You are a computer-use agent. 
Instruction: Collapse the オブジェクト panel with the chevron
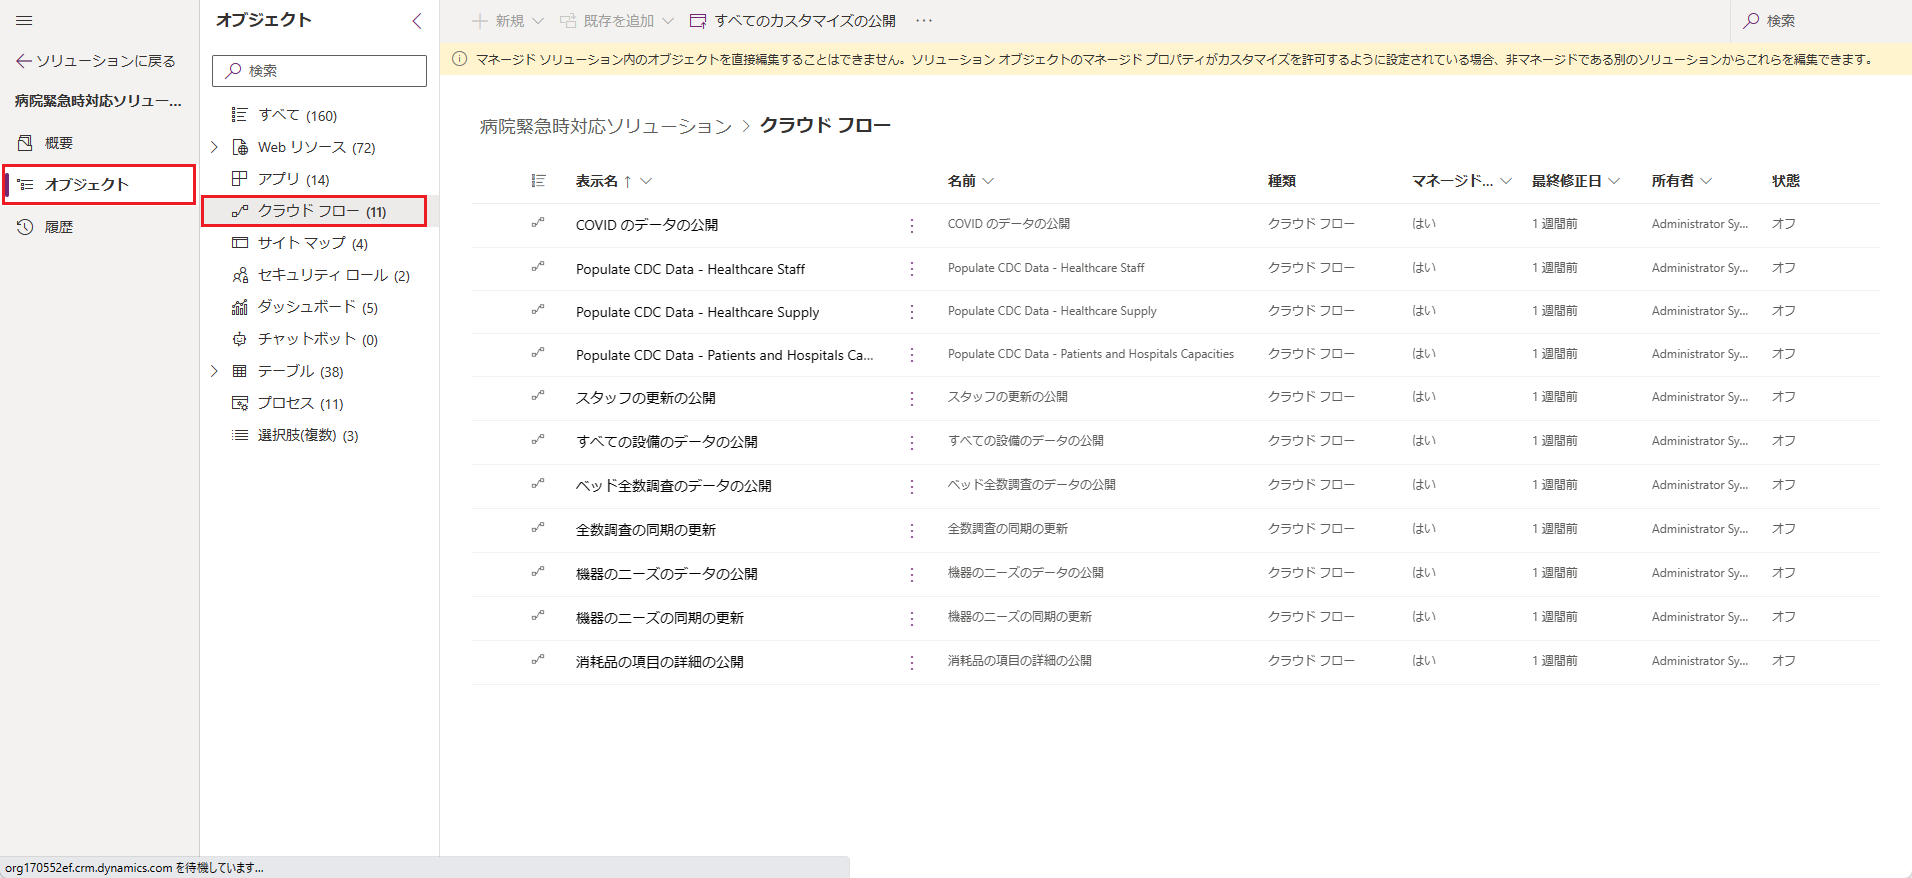pyautogui.click(x=417, y=20)
